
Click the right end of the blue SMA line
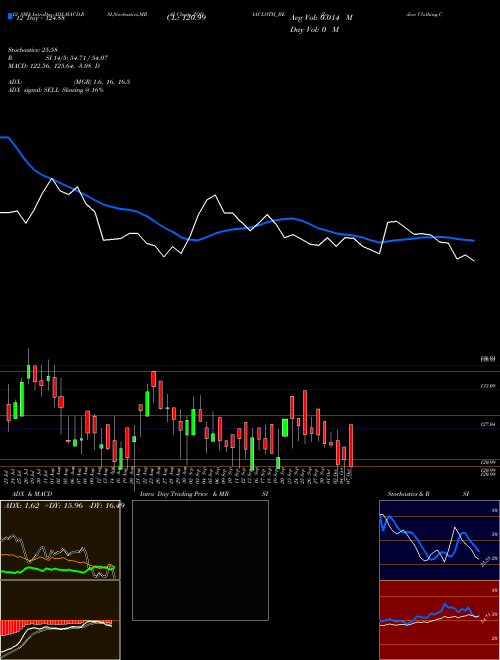click(473, 240)
